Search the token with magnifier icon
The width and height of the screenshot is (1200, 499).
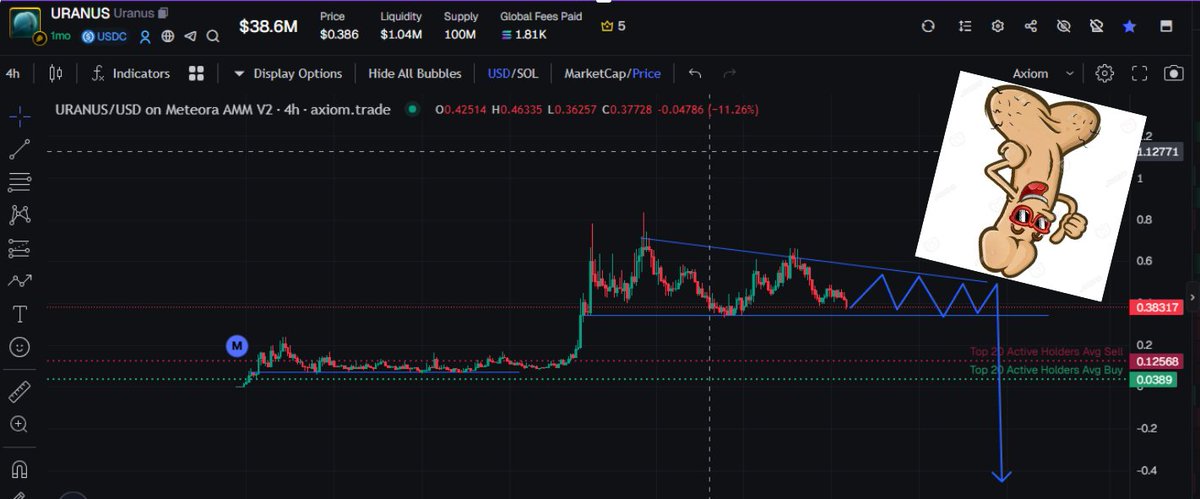point(213,37)
